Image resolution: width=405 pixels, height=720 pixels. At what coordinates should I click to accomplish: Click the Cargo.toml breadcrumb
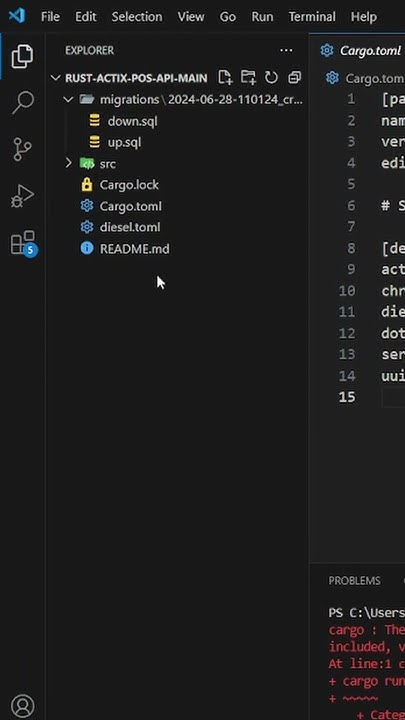point(374,79)
